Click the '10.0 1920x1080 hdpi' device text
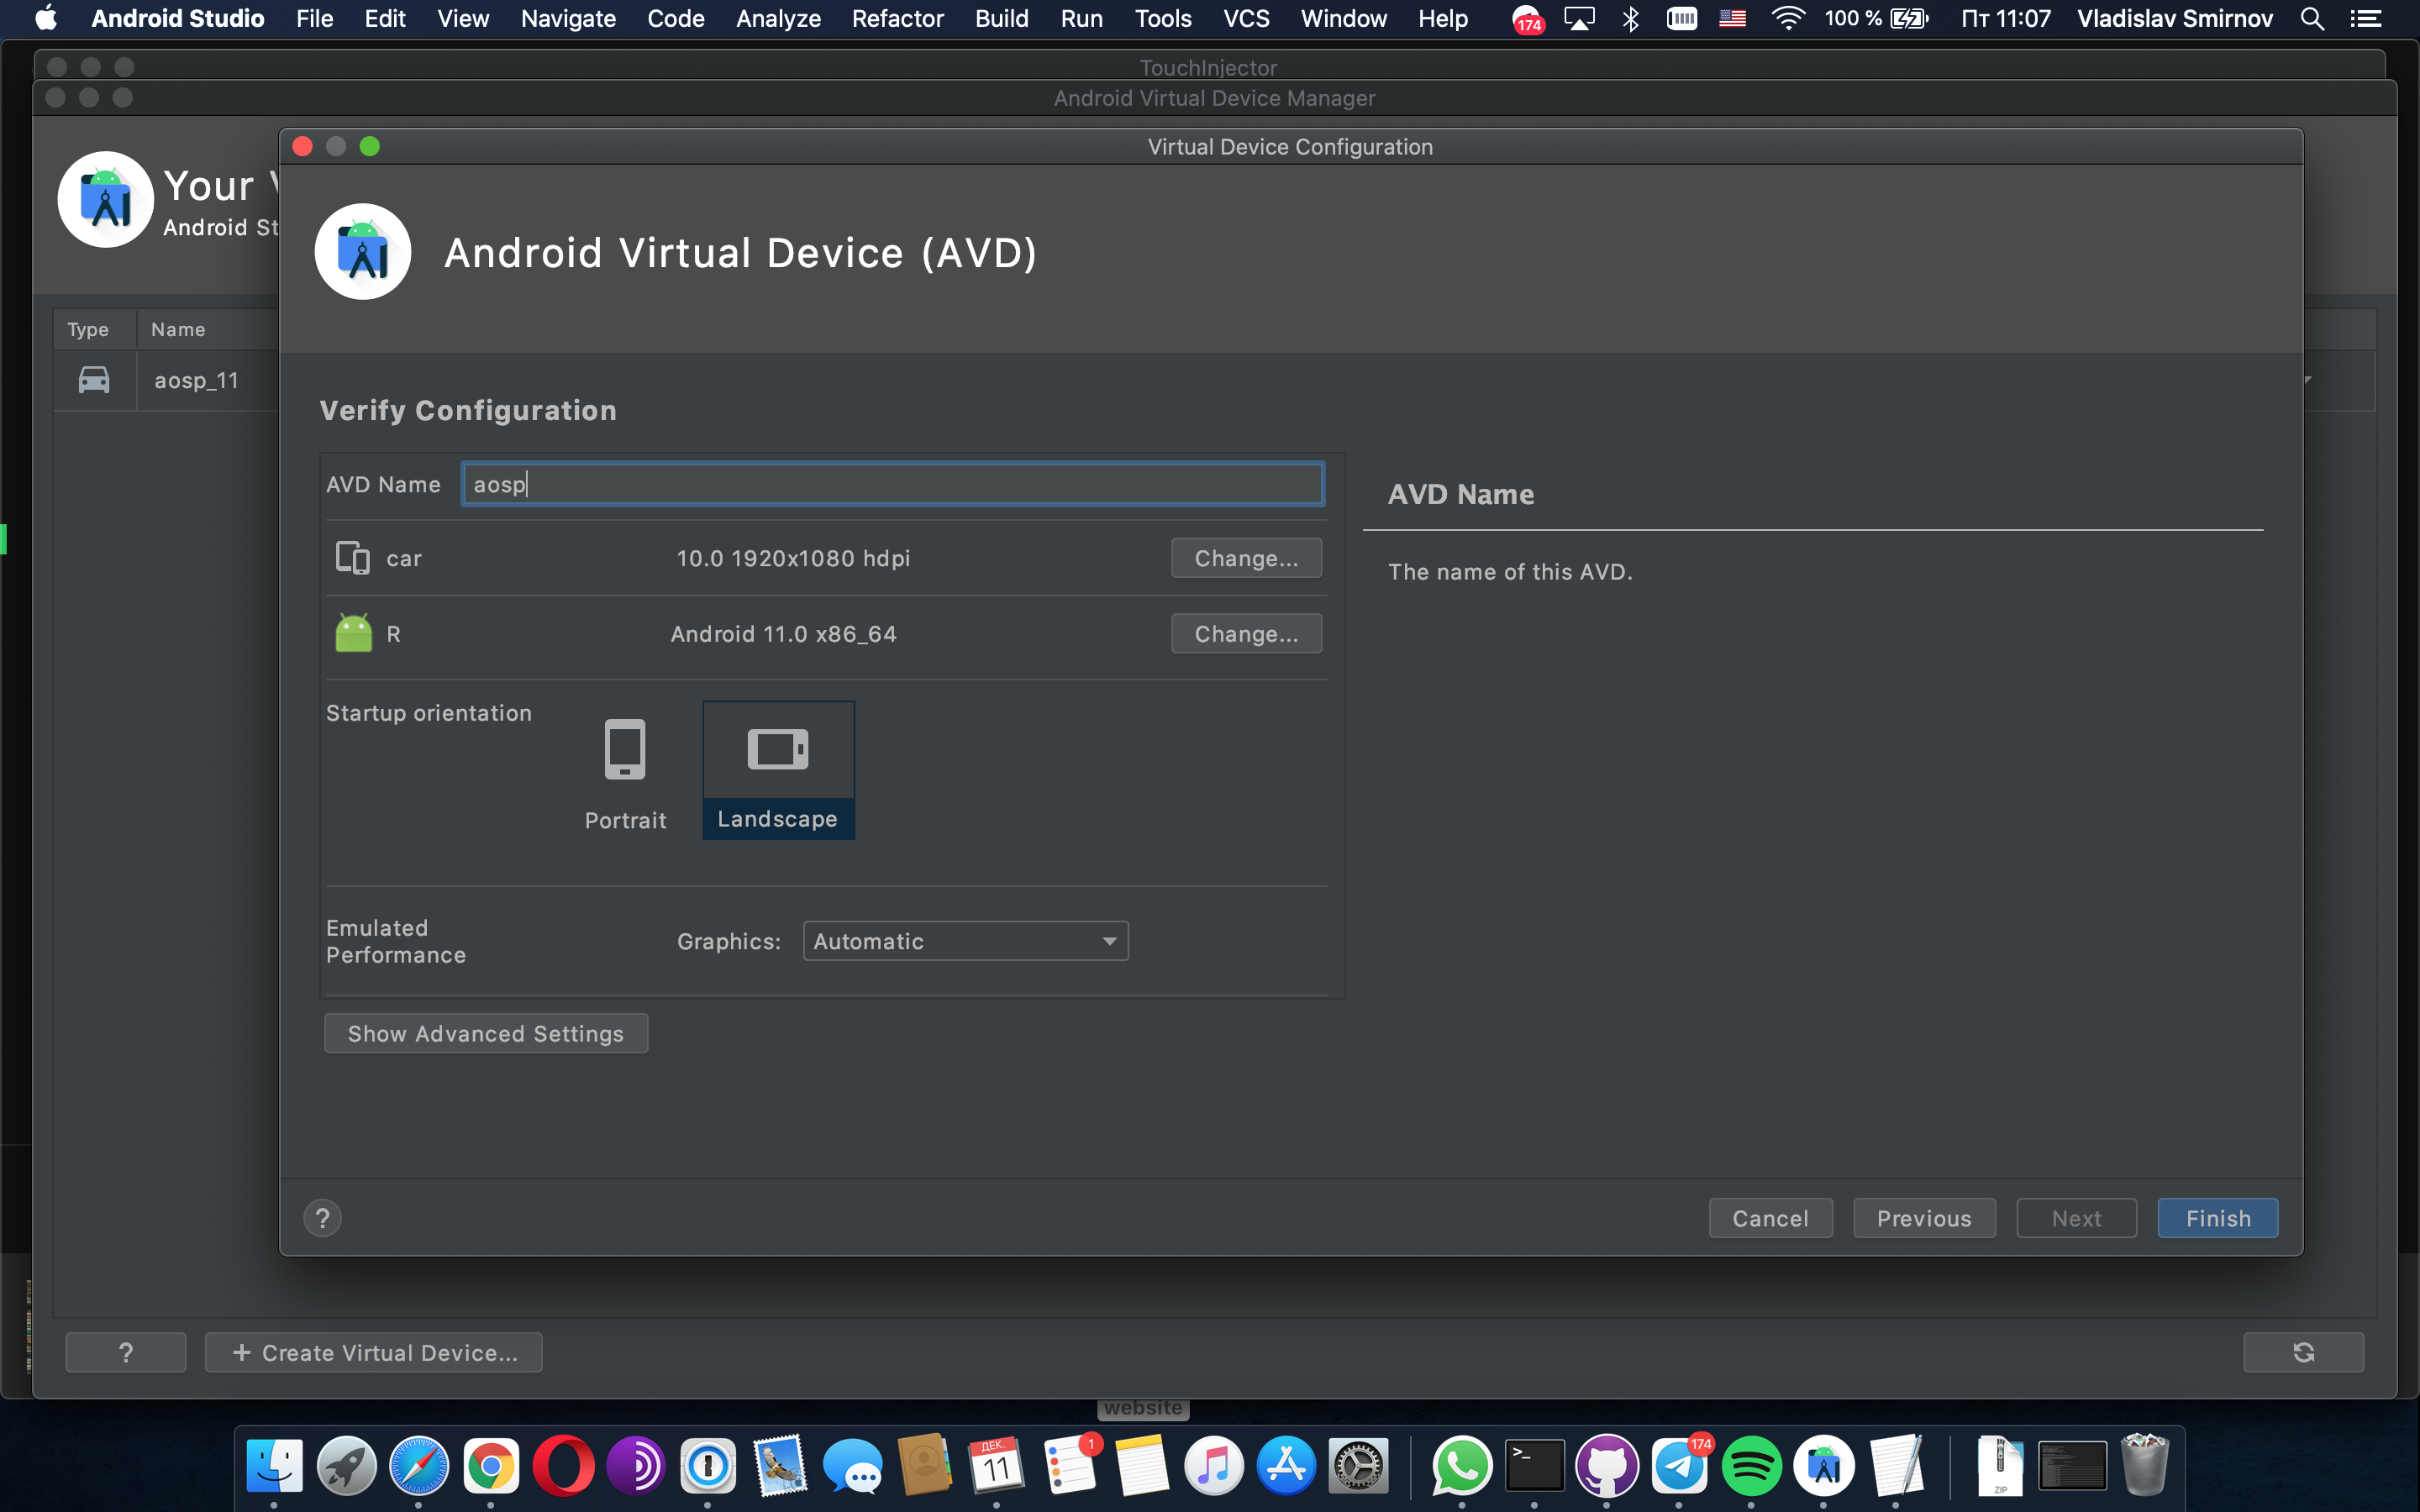Viewport: 2420px width, 1512px height. click(x=793, y=558)
